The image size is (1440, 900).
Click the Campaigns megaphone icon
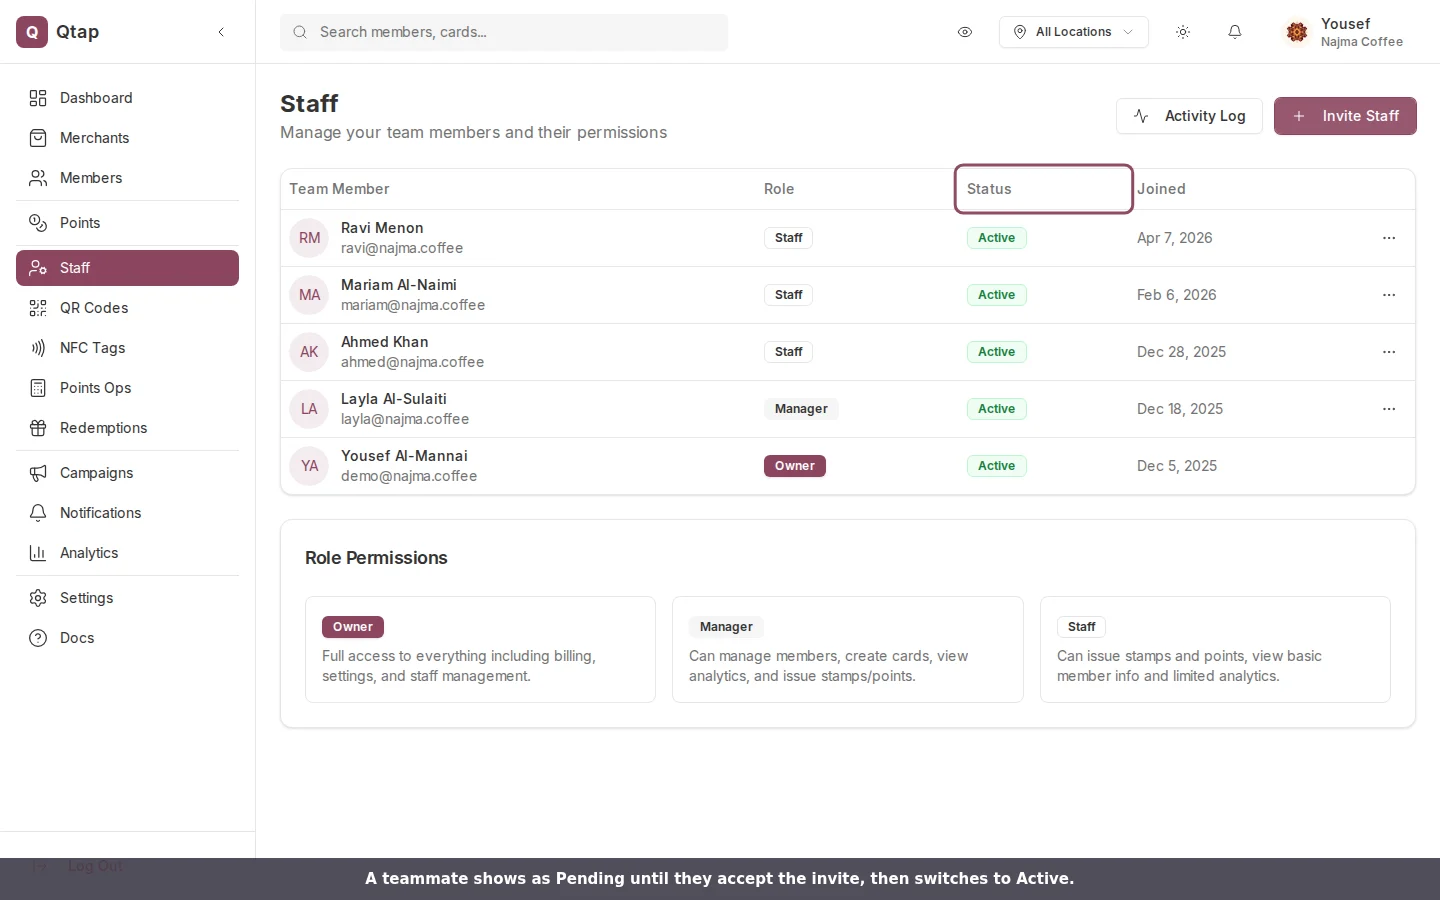point(38,473)
